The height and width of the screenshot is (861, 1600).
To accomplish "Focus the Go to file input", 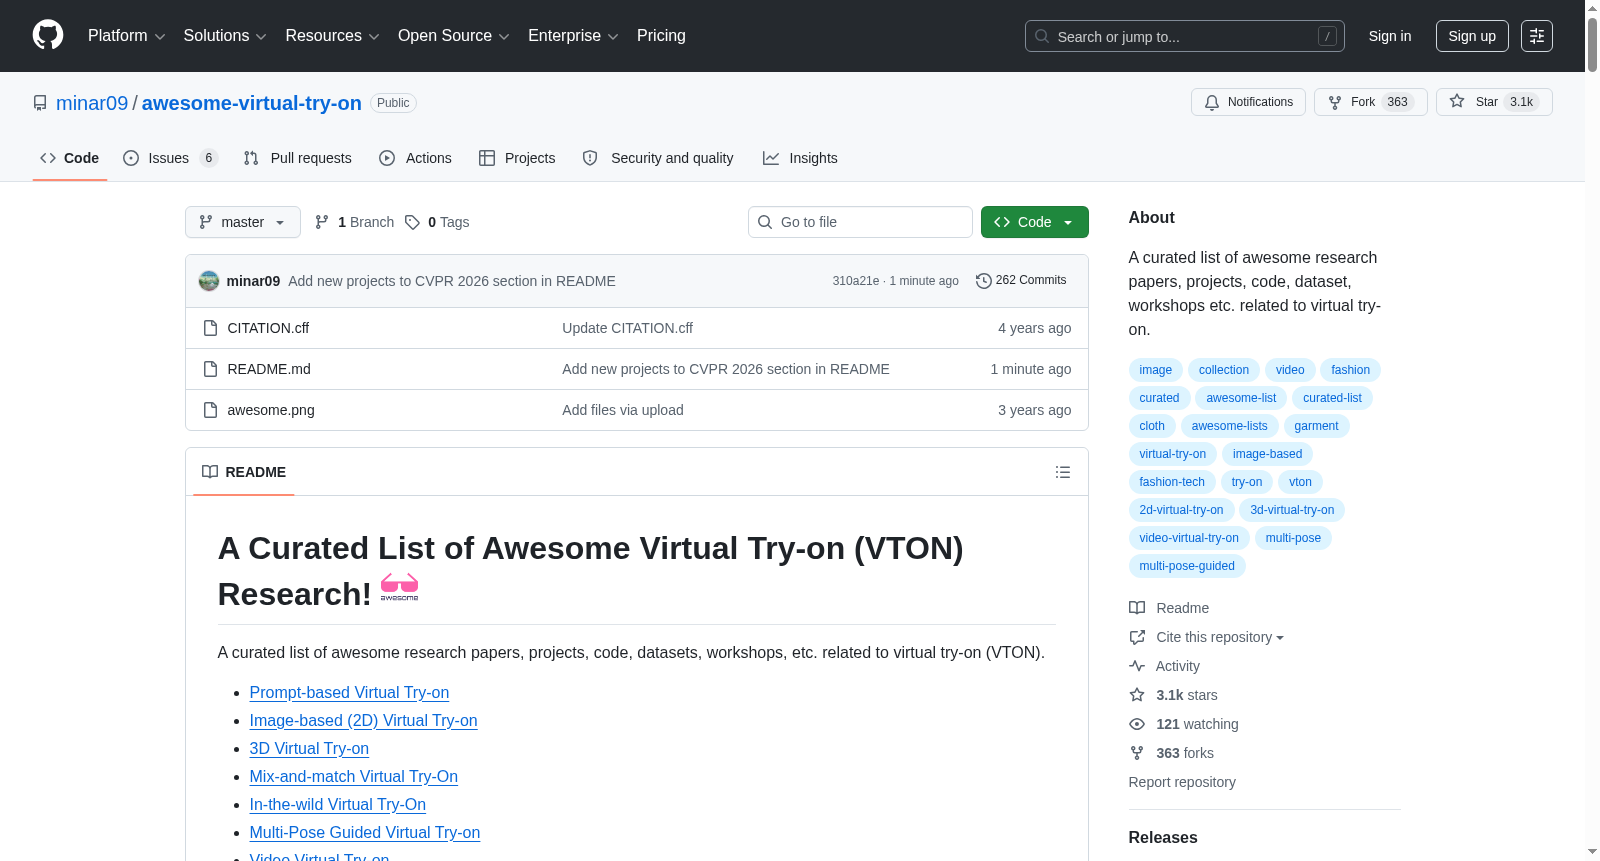I will [860, 222].
